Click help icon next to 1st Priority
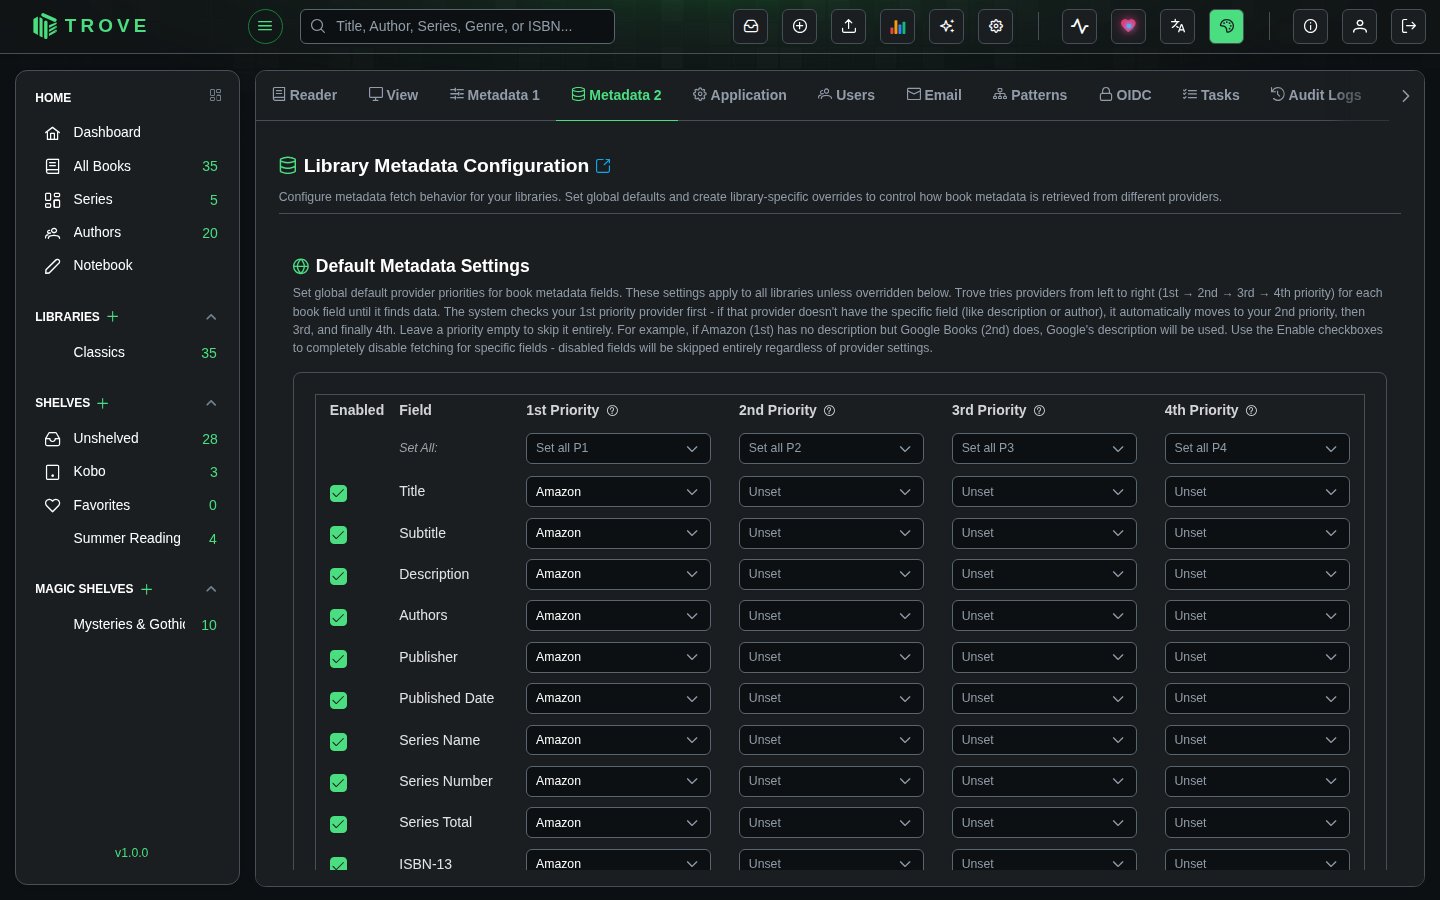 click(613, 411)
